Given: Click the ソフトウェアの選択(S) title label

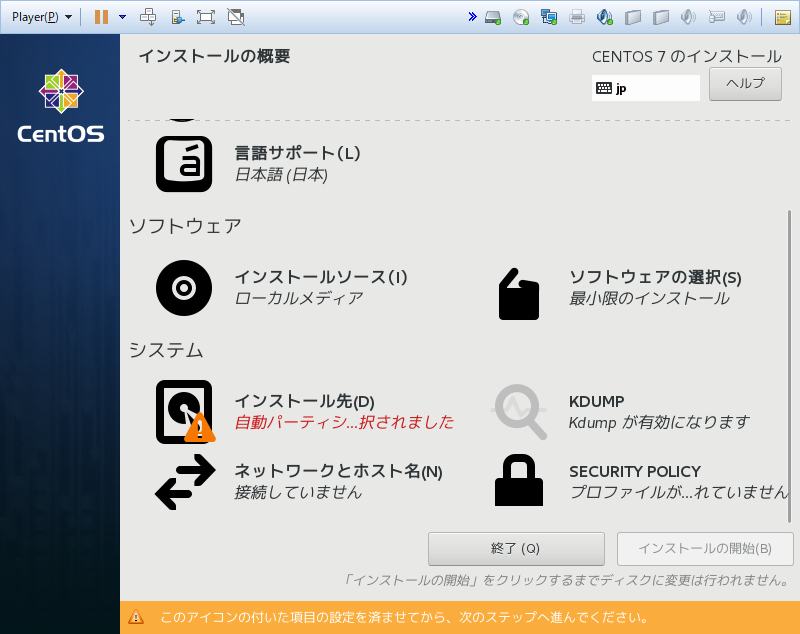Looking at the screenshot, I should 655,277.
